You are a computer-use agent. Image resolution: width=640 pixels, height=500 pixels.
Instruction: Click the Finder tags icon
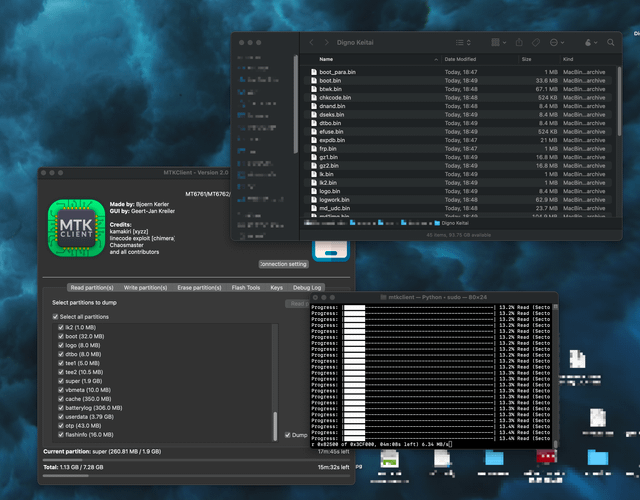536,42
